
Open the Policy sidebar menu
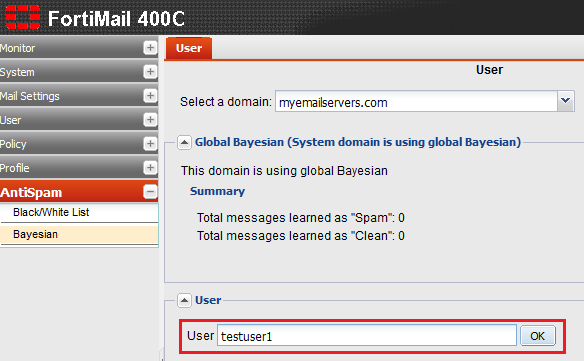point(79,144)
